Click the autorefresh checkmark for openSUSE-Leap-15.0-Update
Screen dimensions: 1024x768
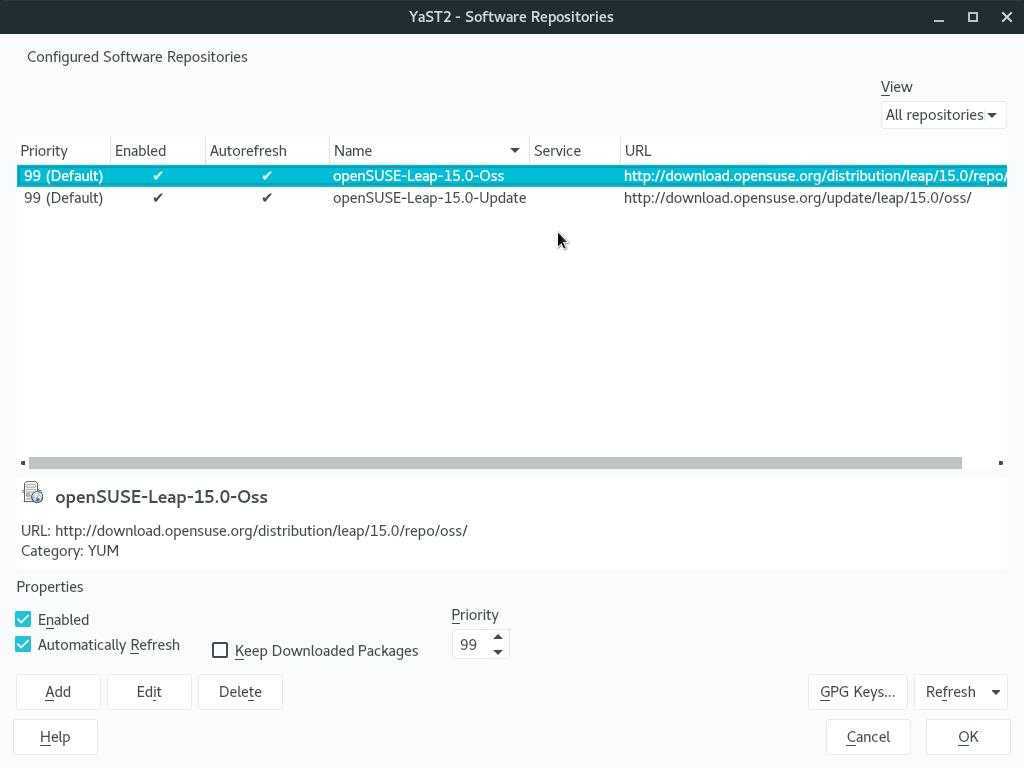tap(266, 198)
